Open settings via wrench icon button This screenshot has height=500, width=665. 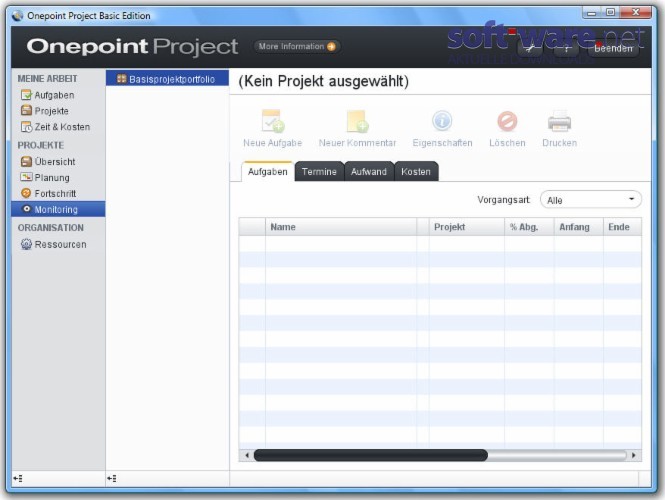(530, 49)
